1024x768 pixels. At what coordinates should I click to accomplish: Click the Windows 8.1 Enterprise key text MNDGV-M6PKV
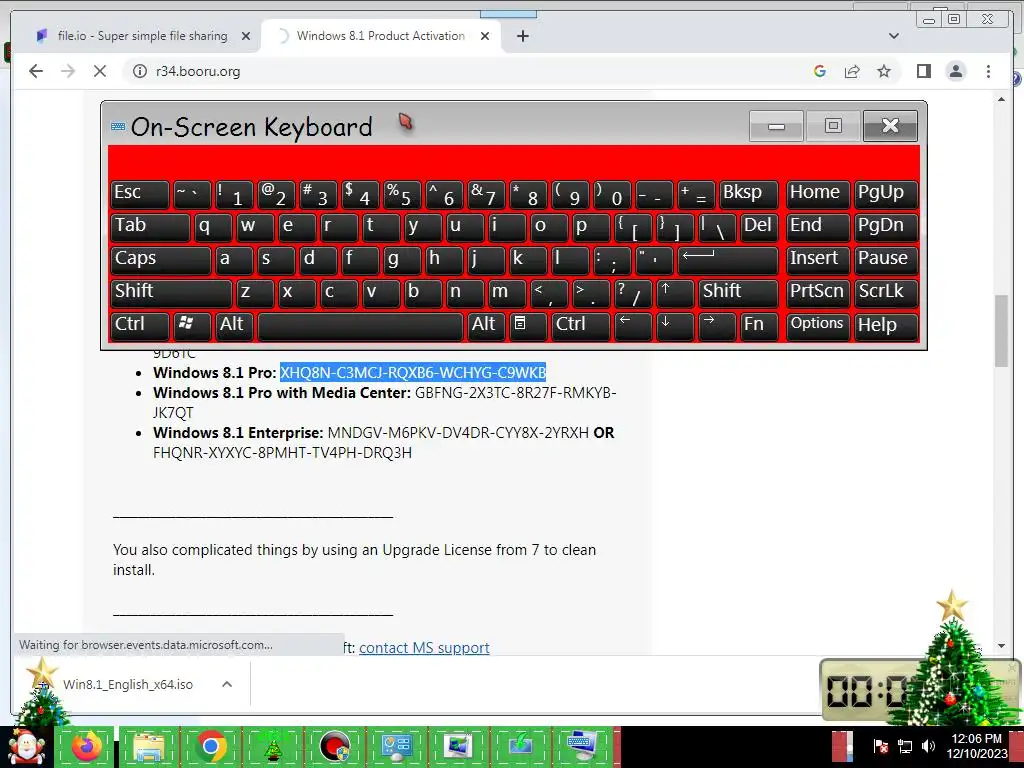(458, 433)
